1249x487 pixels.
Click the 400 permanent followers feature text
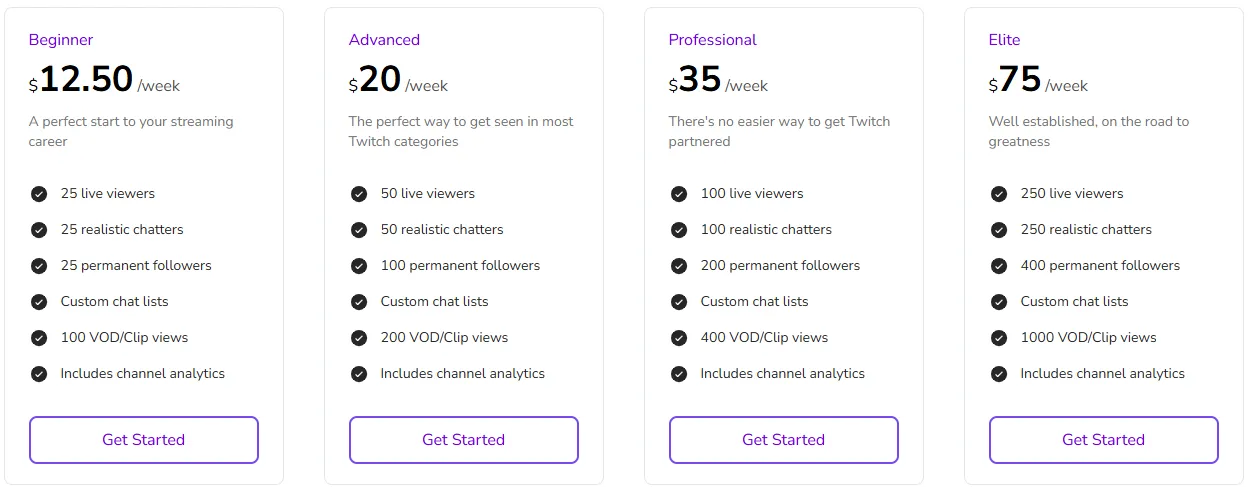[x=1100, y=266]
